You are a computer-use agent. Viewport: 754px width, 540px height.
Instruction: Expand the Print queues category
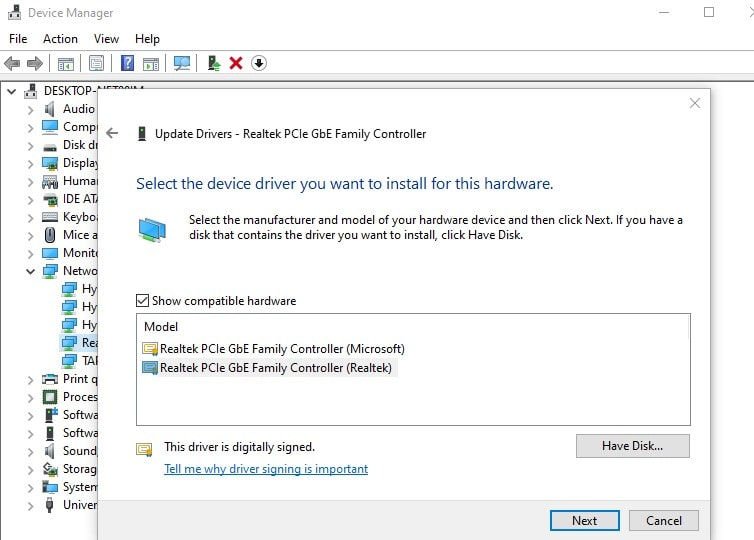(x=30, y=380)
